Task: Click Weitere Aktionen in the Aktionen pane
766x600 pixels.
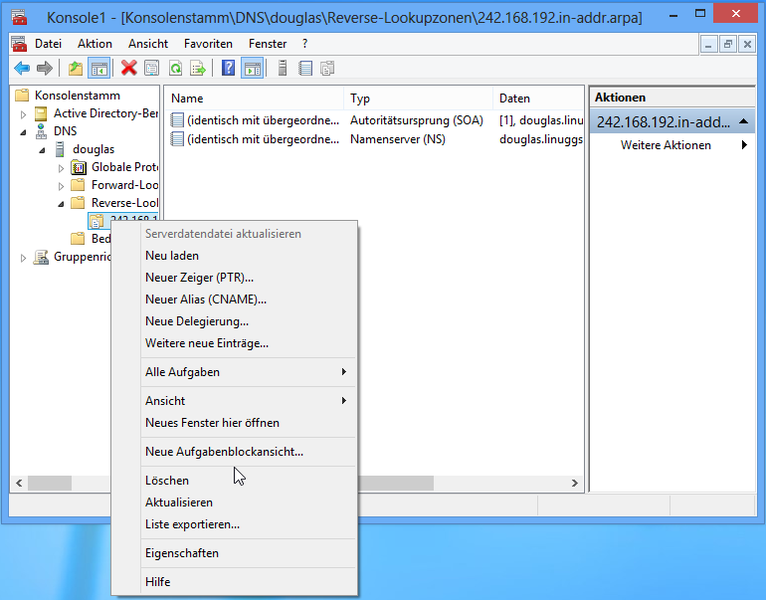Action: [x=666, y=145]
